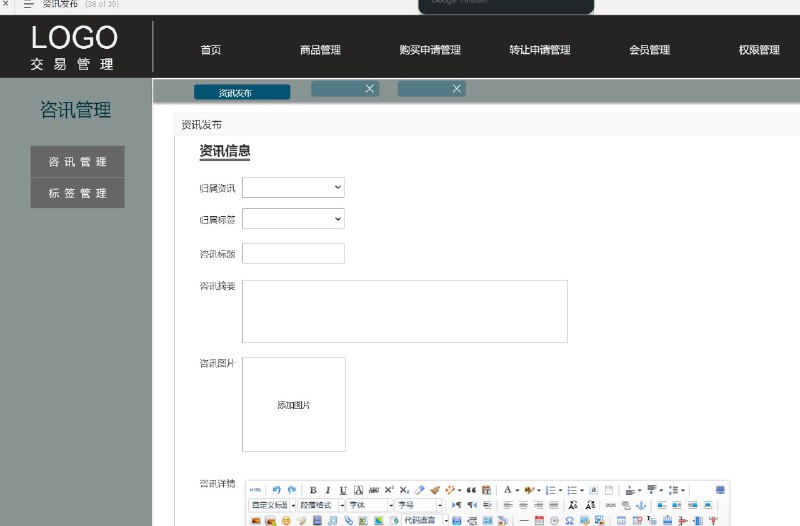This screenshot has width=800, height=526.
Task: Toggle underline formatting in the editor
Action: coord(343,490)
